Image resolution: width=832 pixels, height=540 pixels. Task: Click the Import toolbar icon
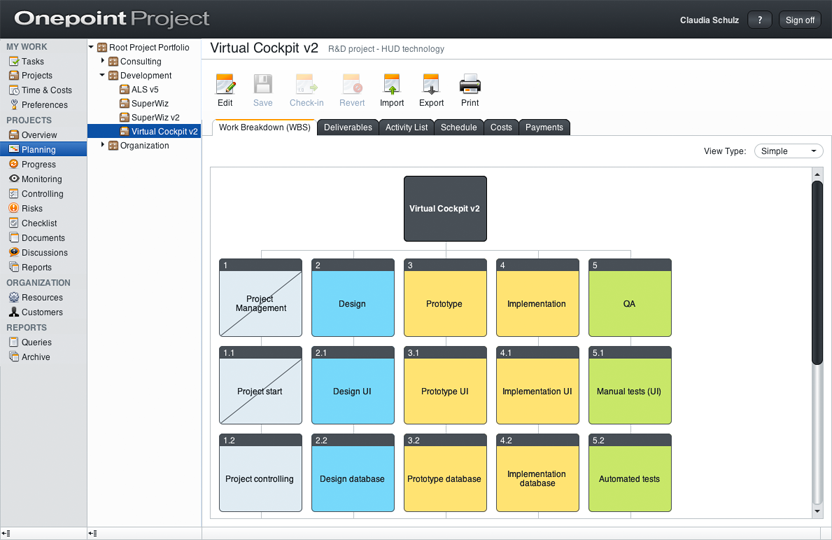[392, 84]
